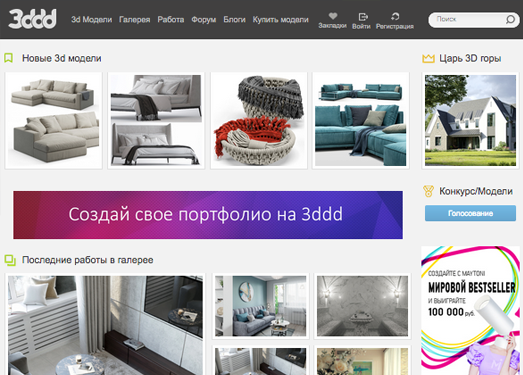523x375 pixels.
Task: Click the Создай свое портфолио banner
Action: [x=208, y=215]
